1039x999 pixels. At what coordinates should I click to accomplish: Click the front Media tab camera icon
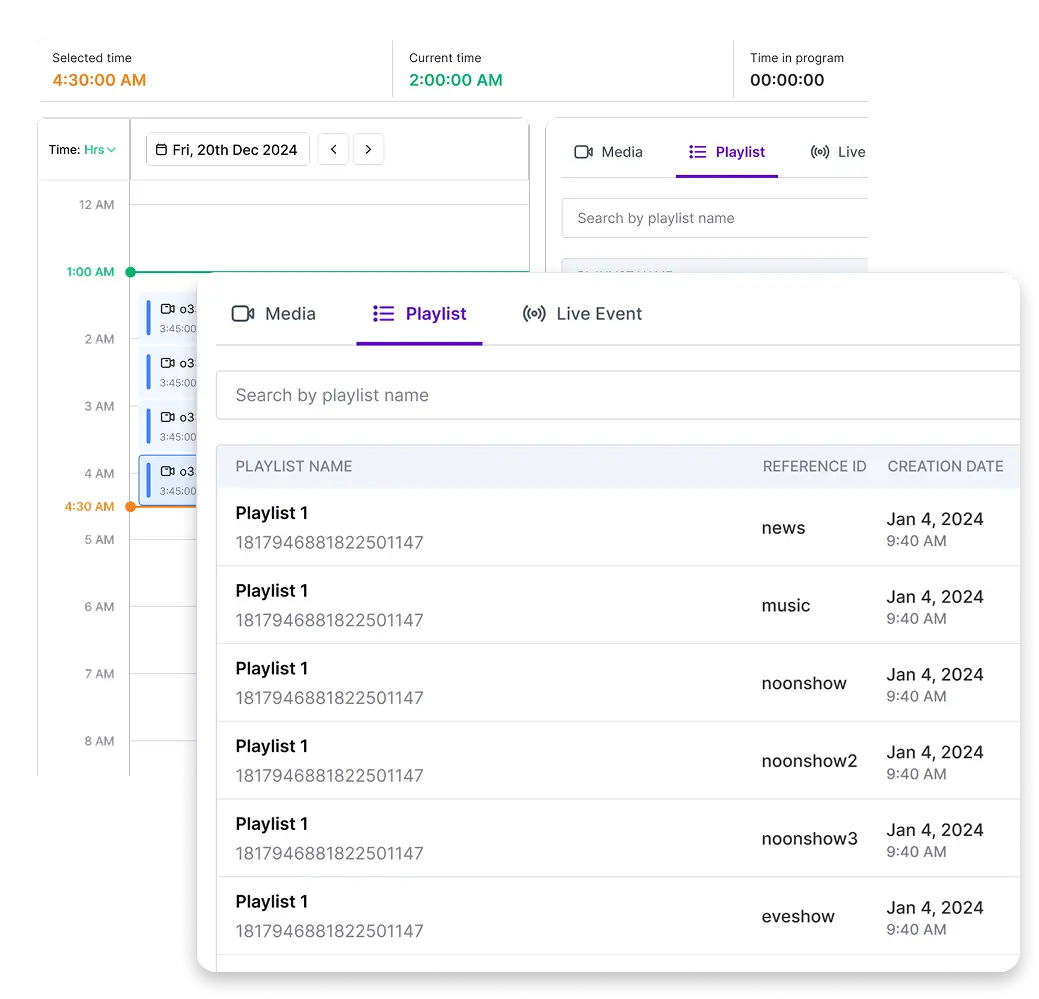coord(243,313)
